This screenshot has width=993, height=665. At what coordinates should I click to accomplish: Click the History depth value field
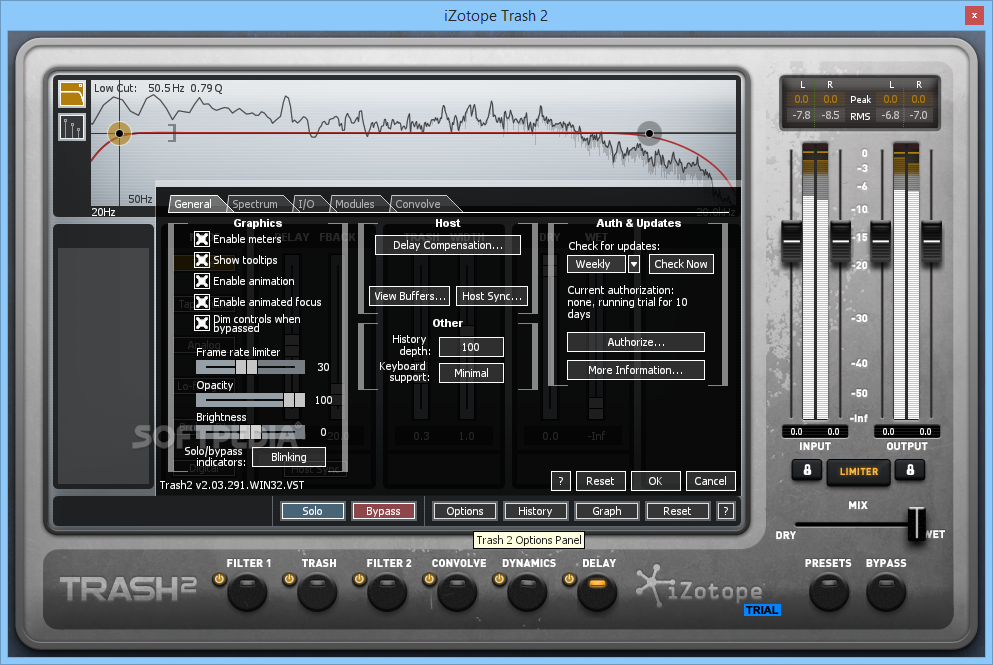(x=471, y=347)
